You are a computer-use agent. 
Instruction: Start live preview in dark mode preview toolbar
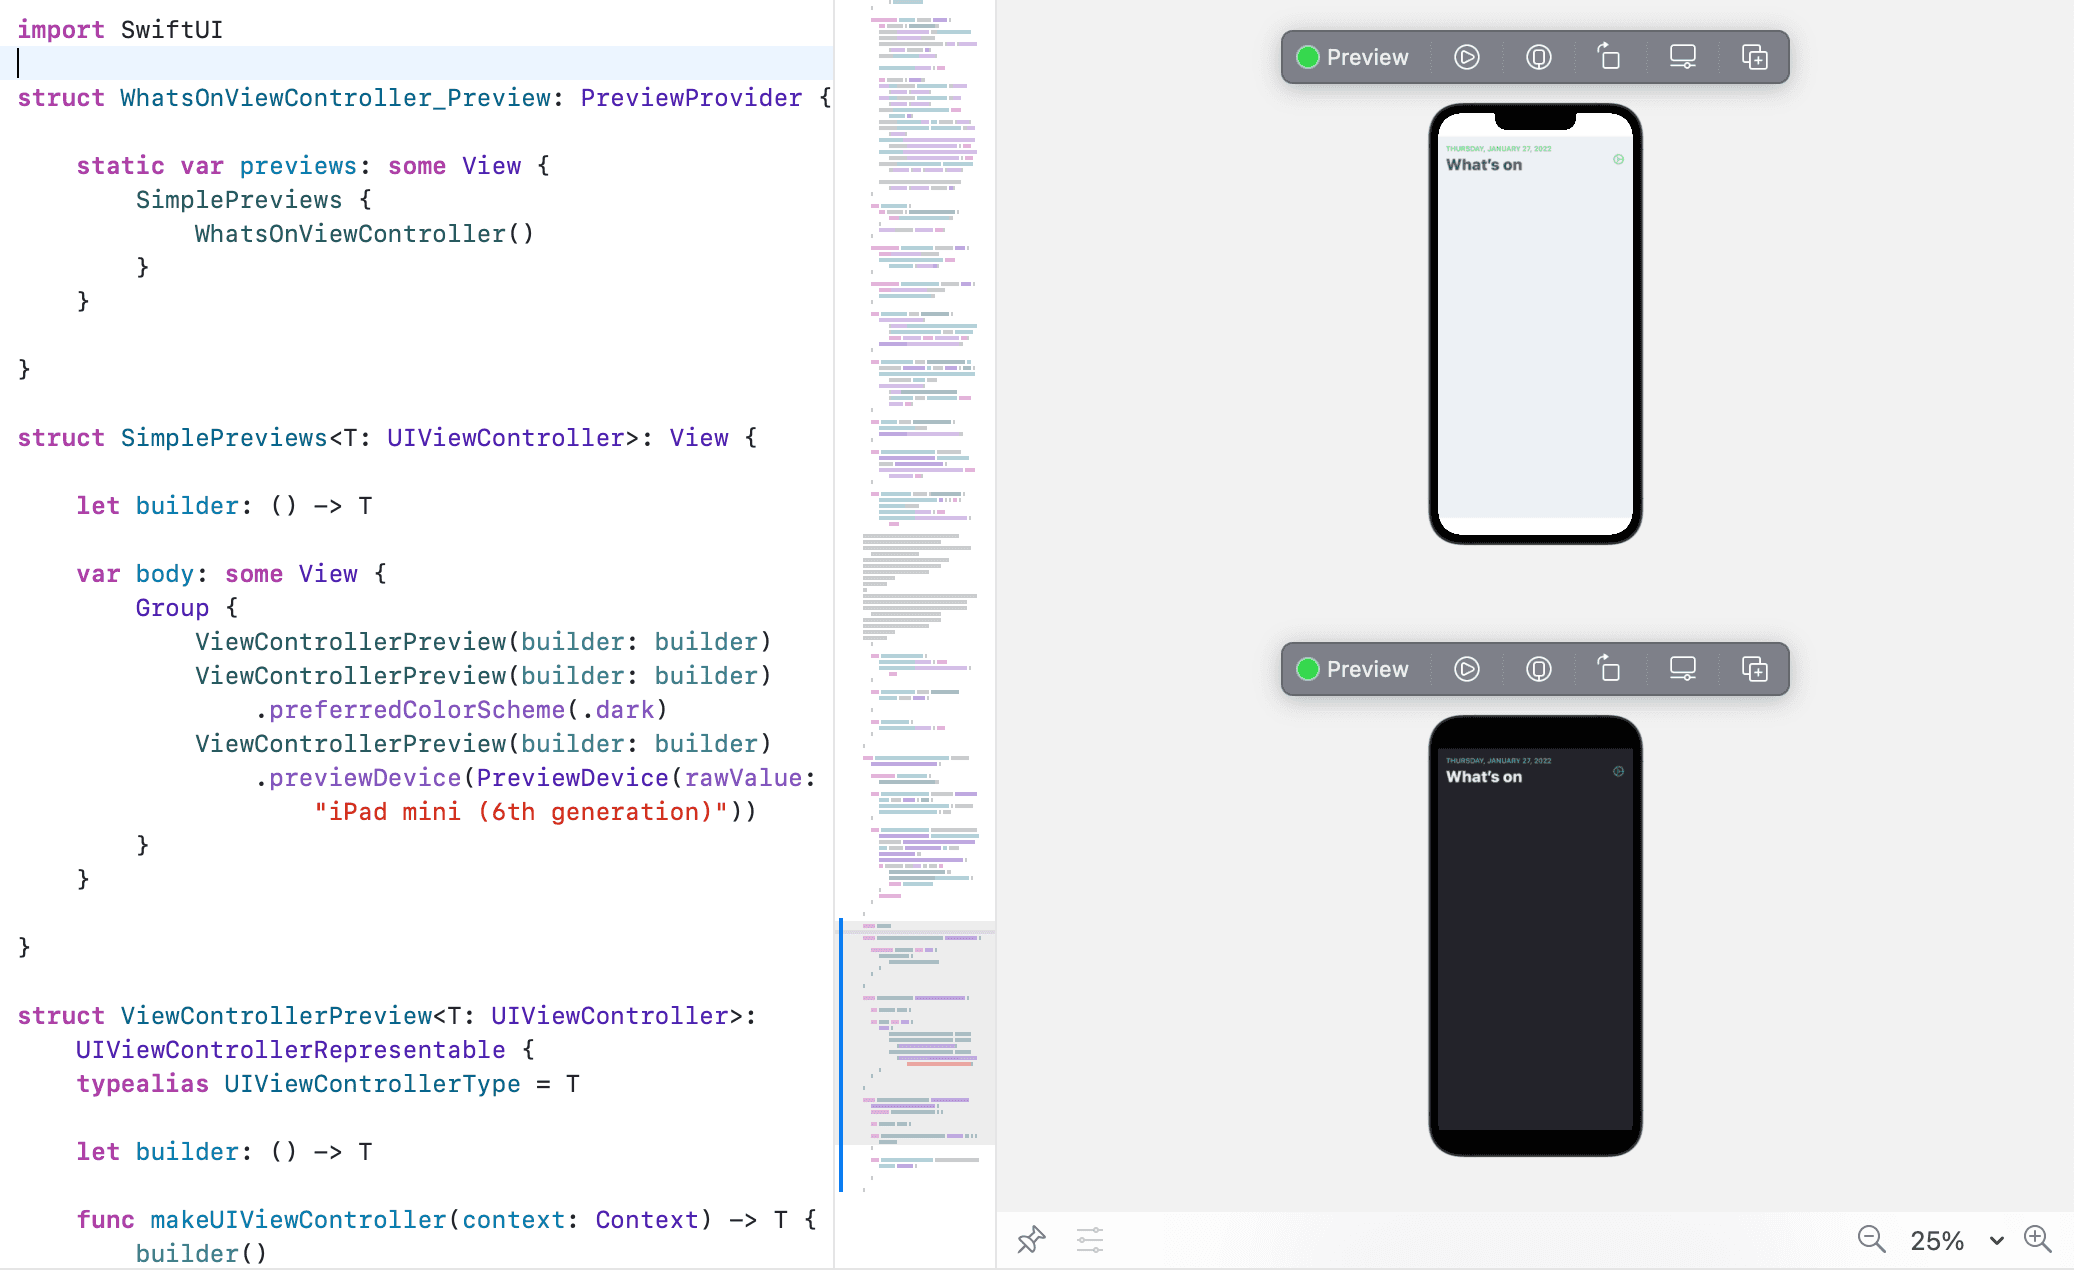tap(1466, 669)
